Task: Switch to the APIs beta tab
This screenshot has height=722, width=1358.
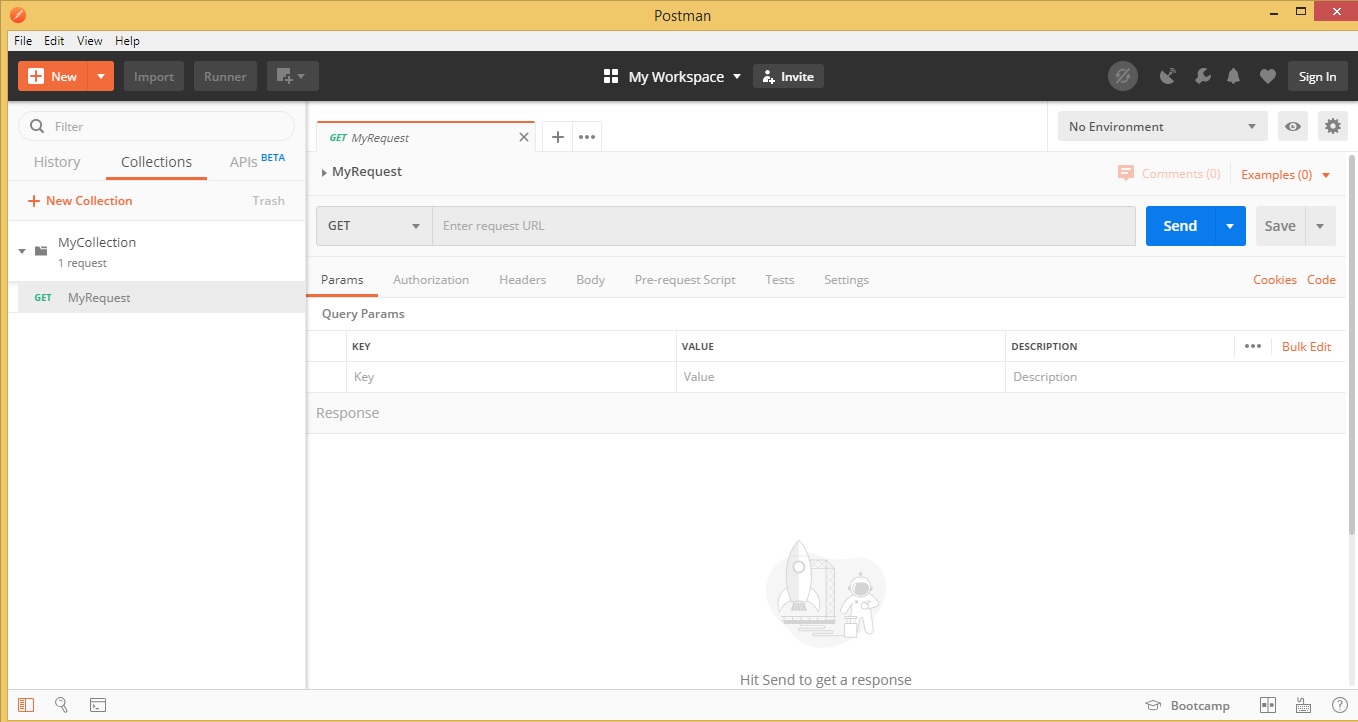Action: pyautogui.click(x=257, y=161)
